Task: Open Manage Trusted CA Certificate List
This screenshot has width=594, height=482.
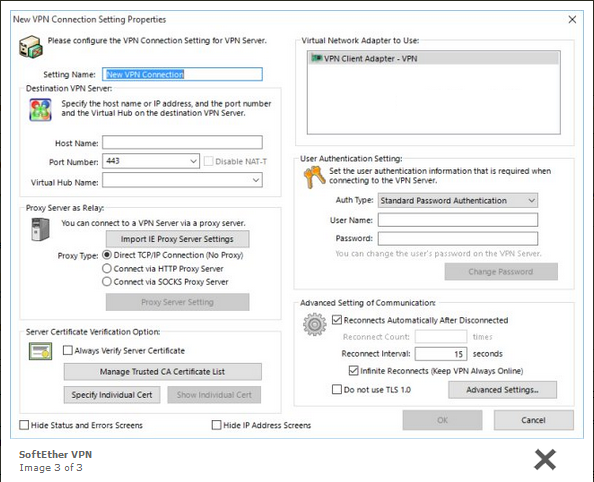Action: coord(163,372)
